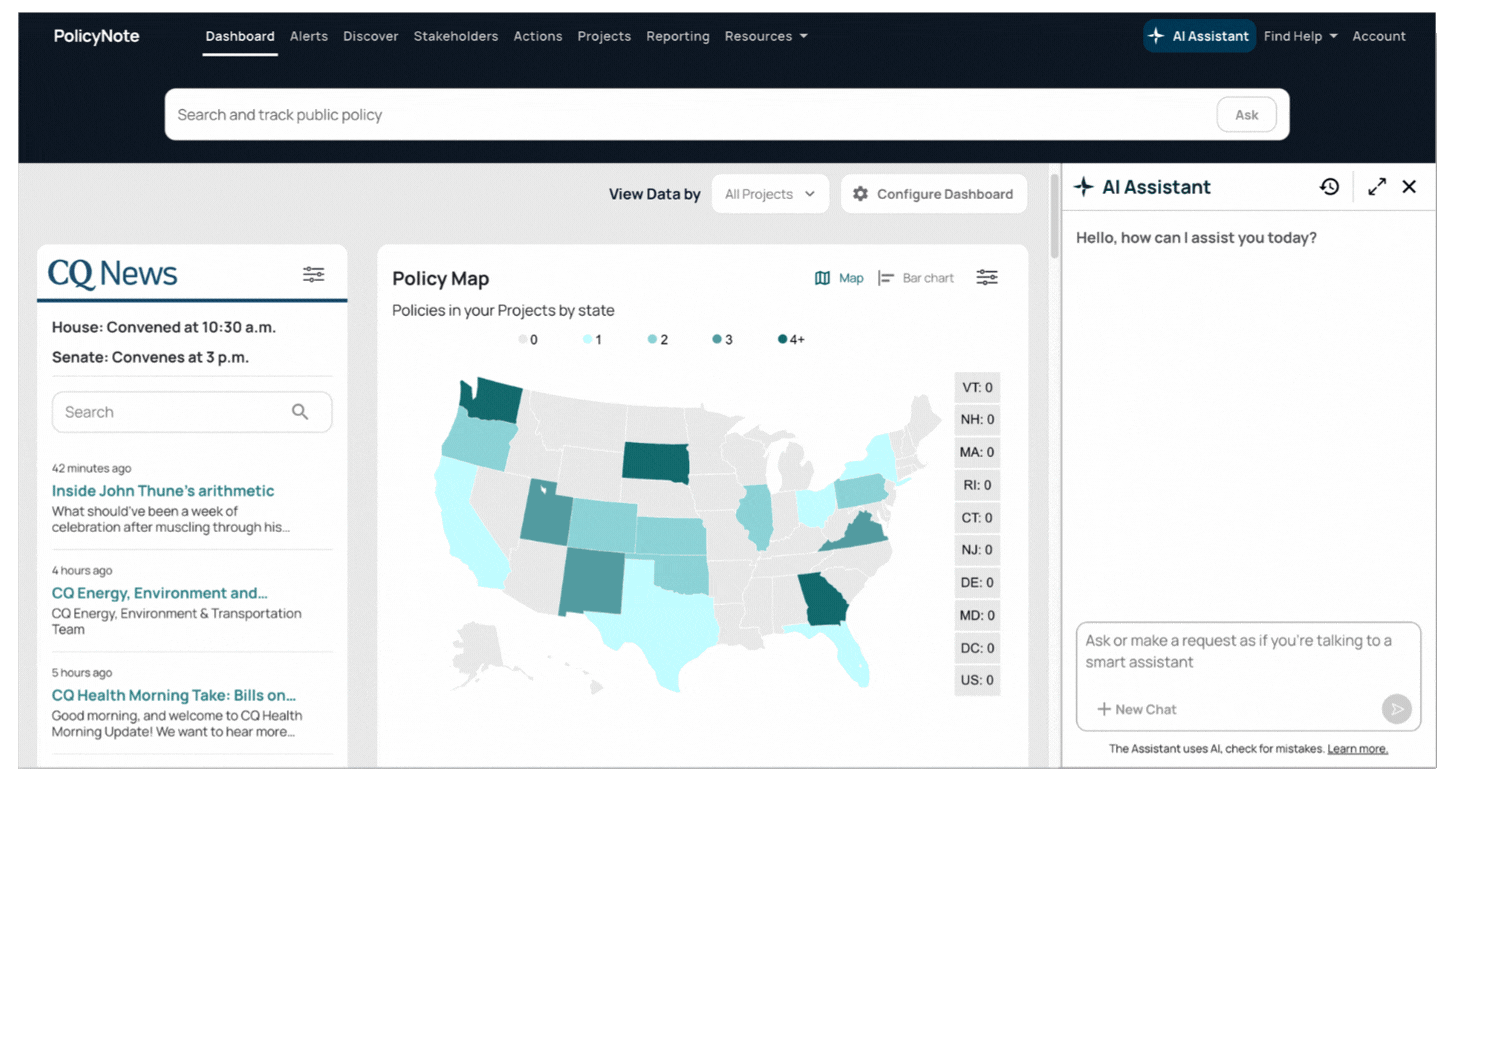Expand the AI Assistant panel to full size
The image size is (1500, 1050).
coord(1377,187)
